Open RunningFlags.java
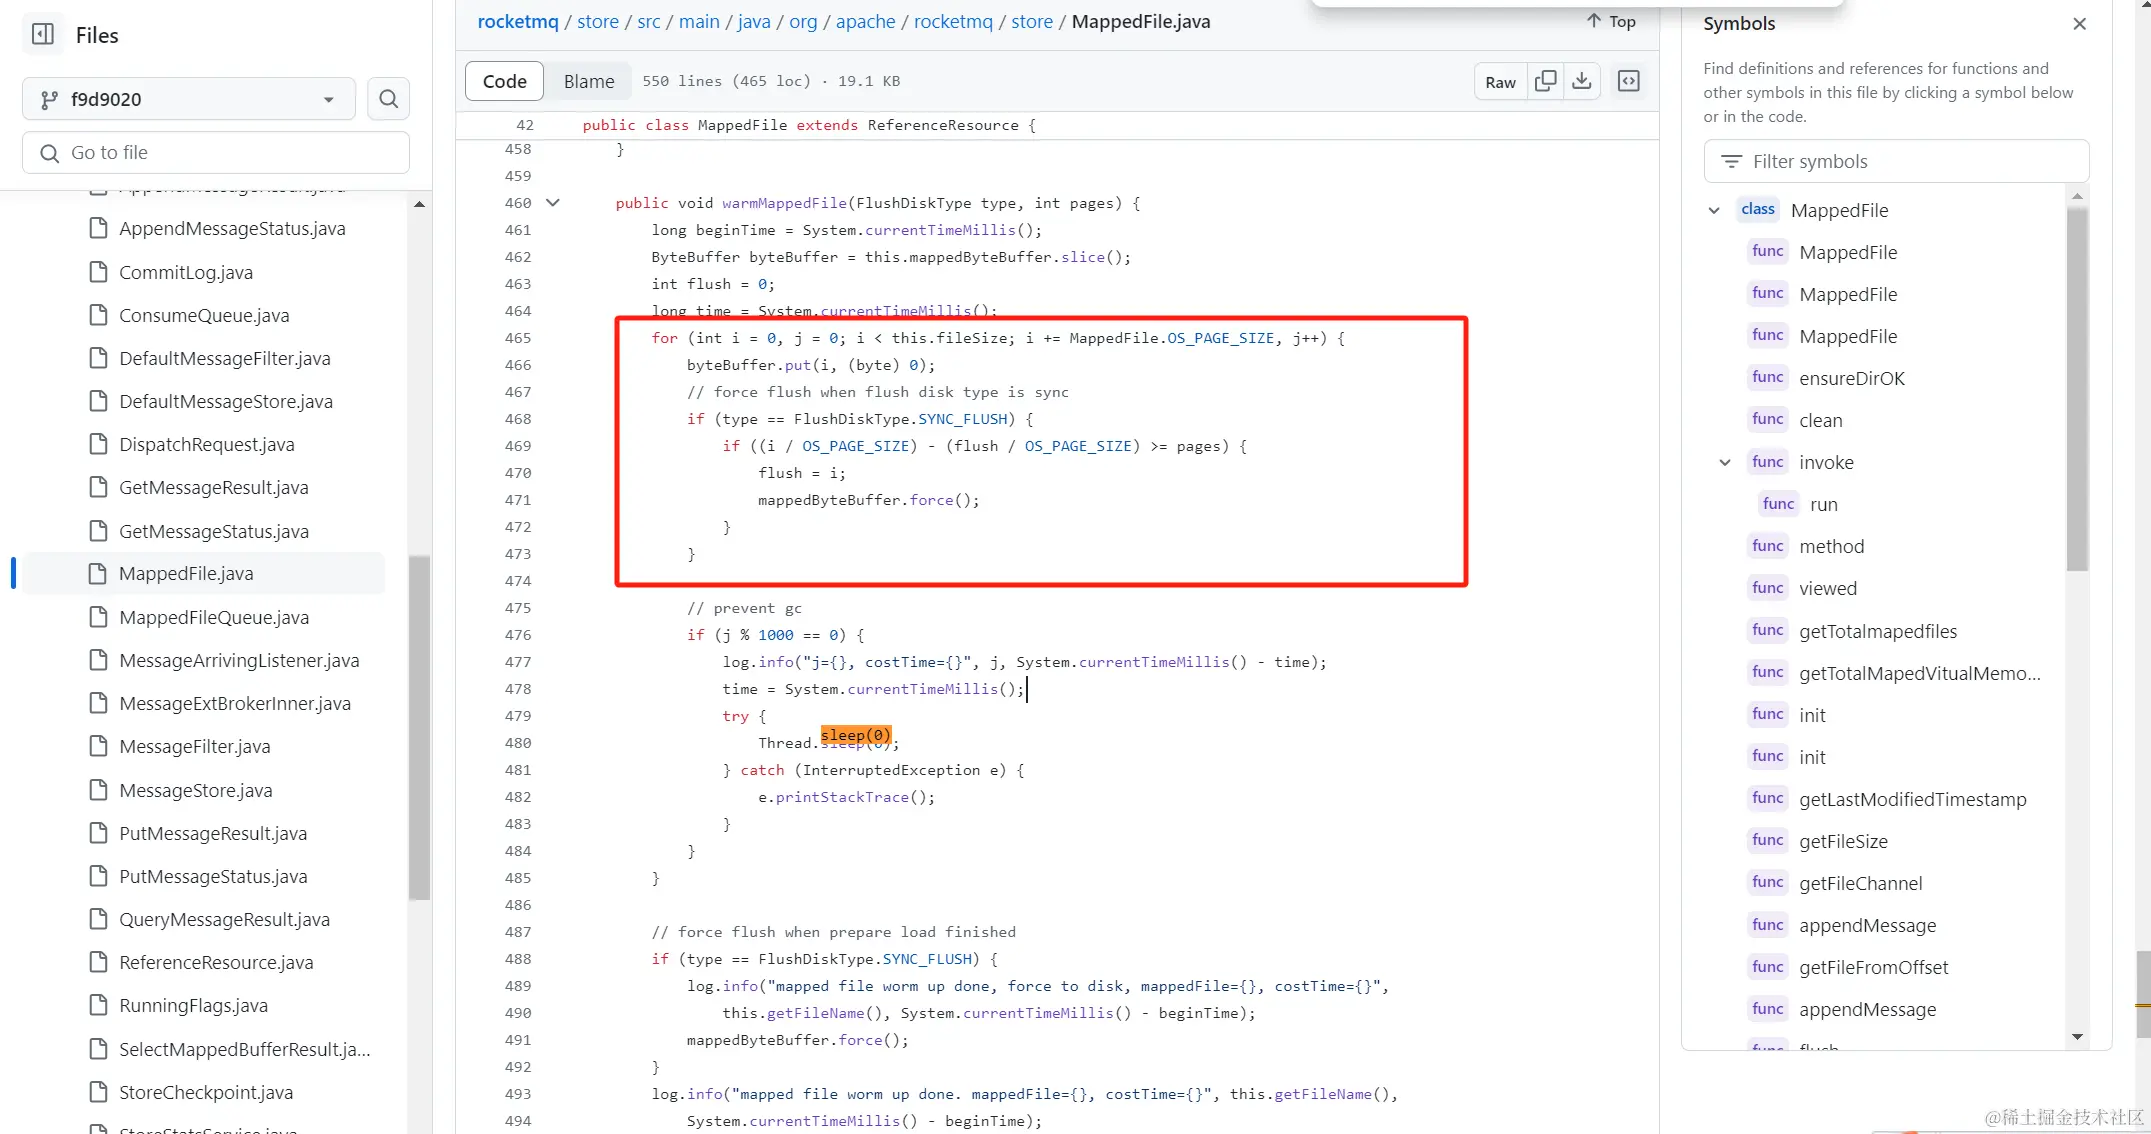 tap(194, 1005)
